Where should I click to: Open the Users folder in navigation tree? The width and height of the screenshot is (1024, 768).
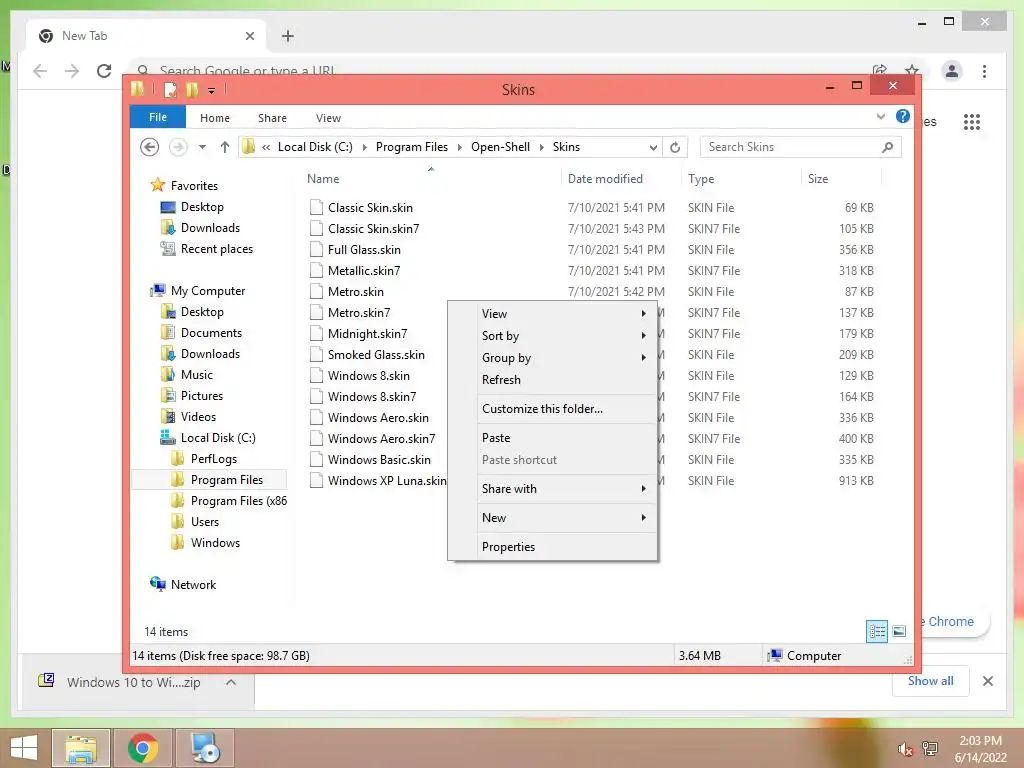coord(204,522)
